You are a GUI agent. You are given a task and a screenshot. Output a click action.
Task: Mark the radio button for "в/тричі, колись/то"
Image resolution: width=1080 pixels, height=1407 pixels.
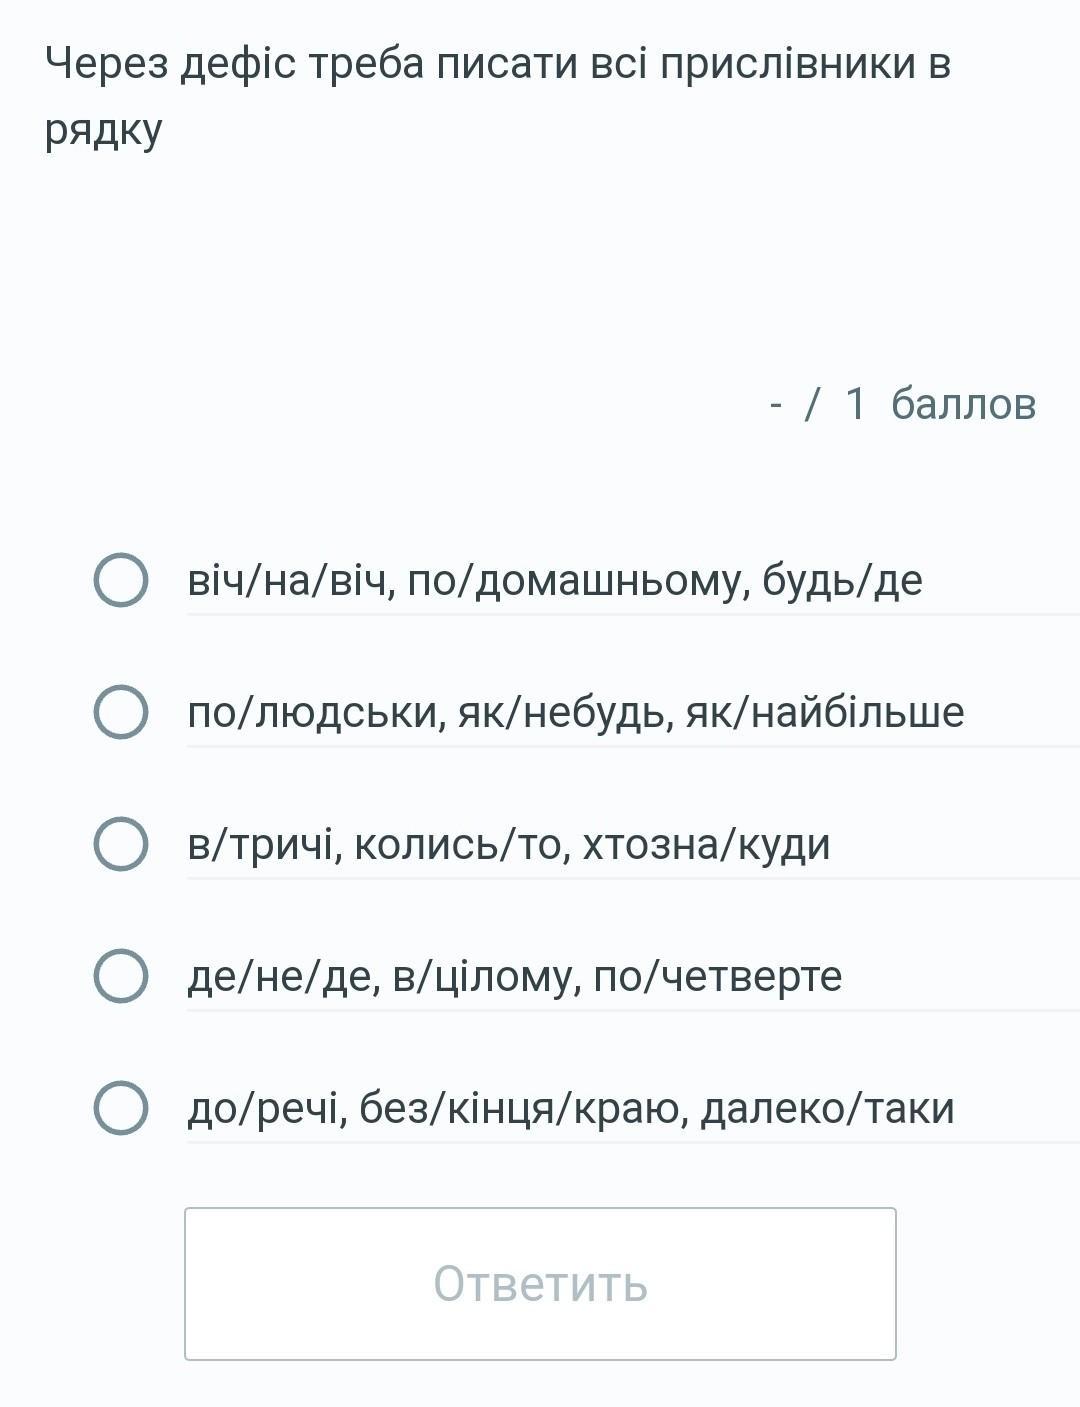click(x=121, y=844)
